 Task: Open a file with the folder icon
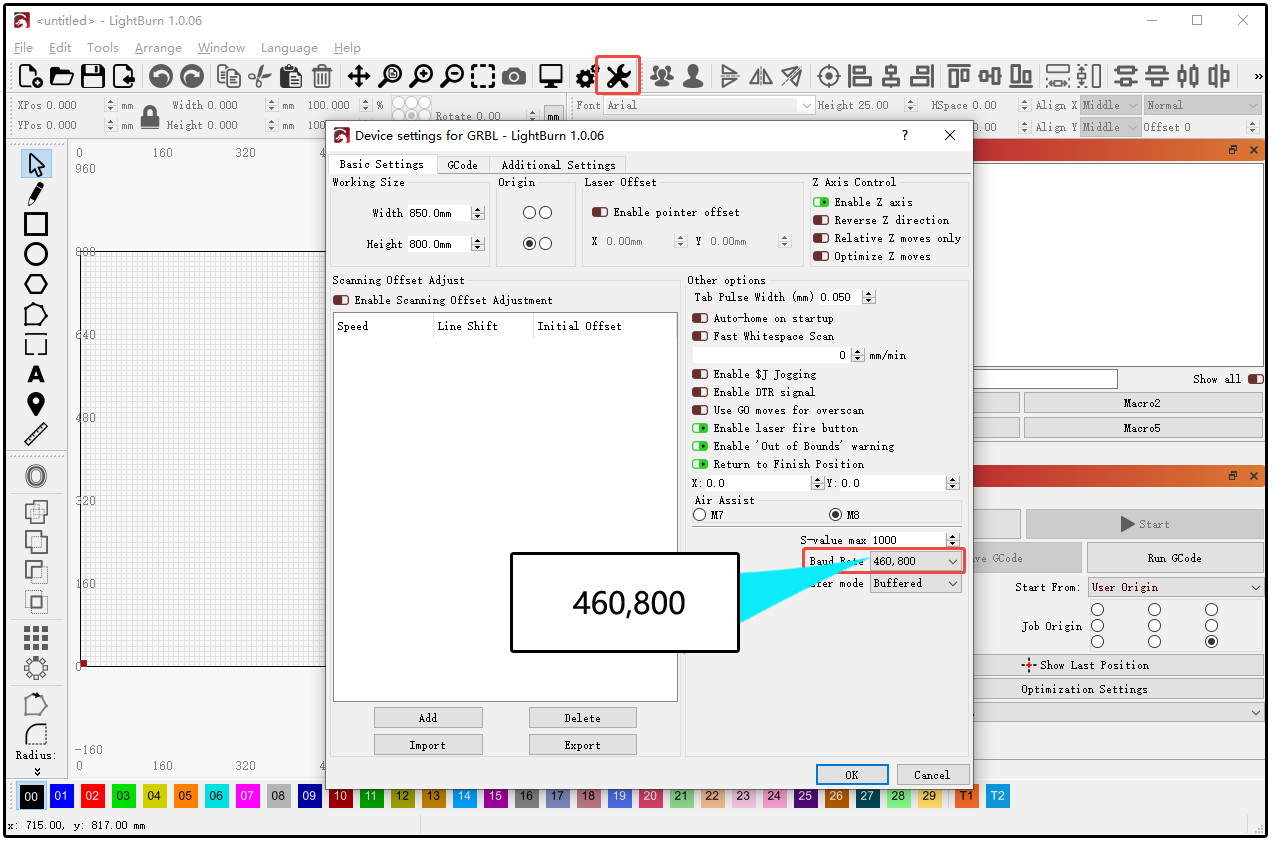[62, 76]
